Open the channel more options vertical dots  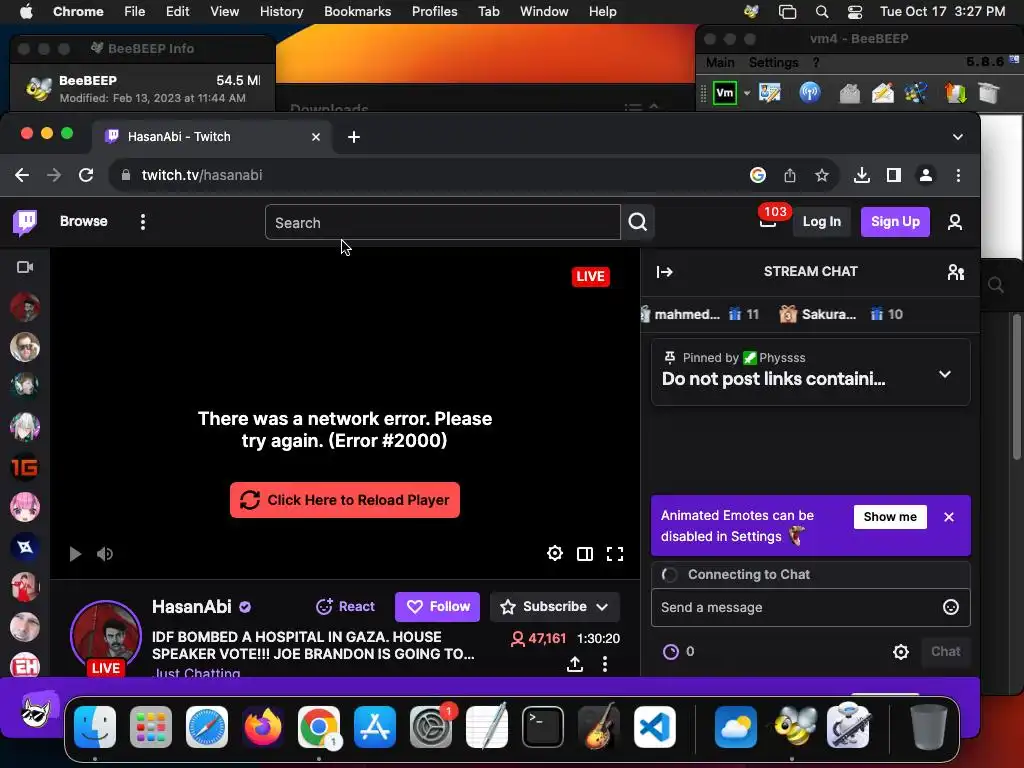pos(605,664)
